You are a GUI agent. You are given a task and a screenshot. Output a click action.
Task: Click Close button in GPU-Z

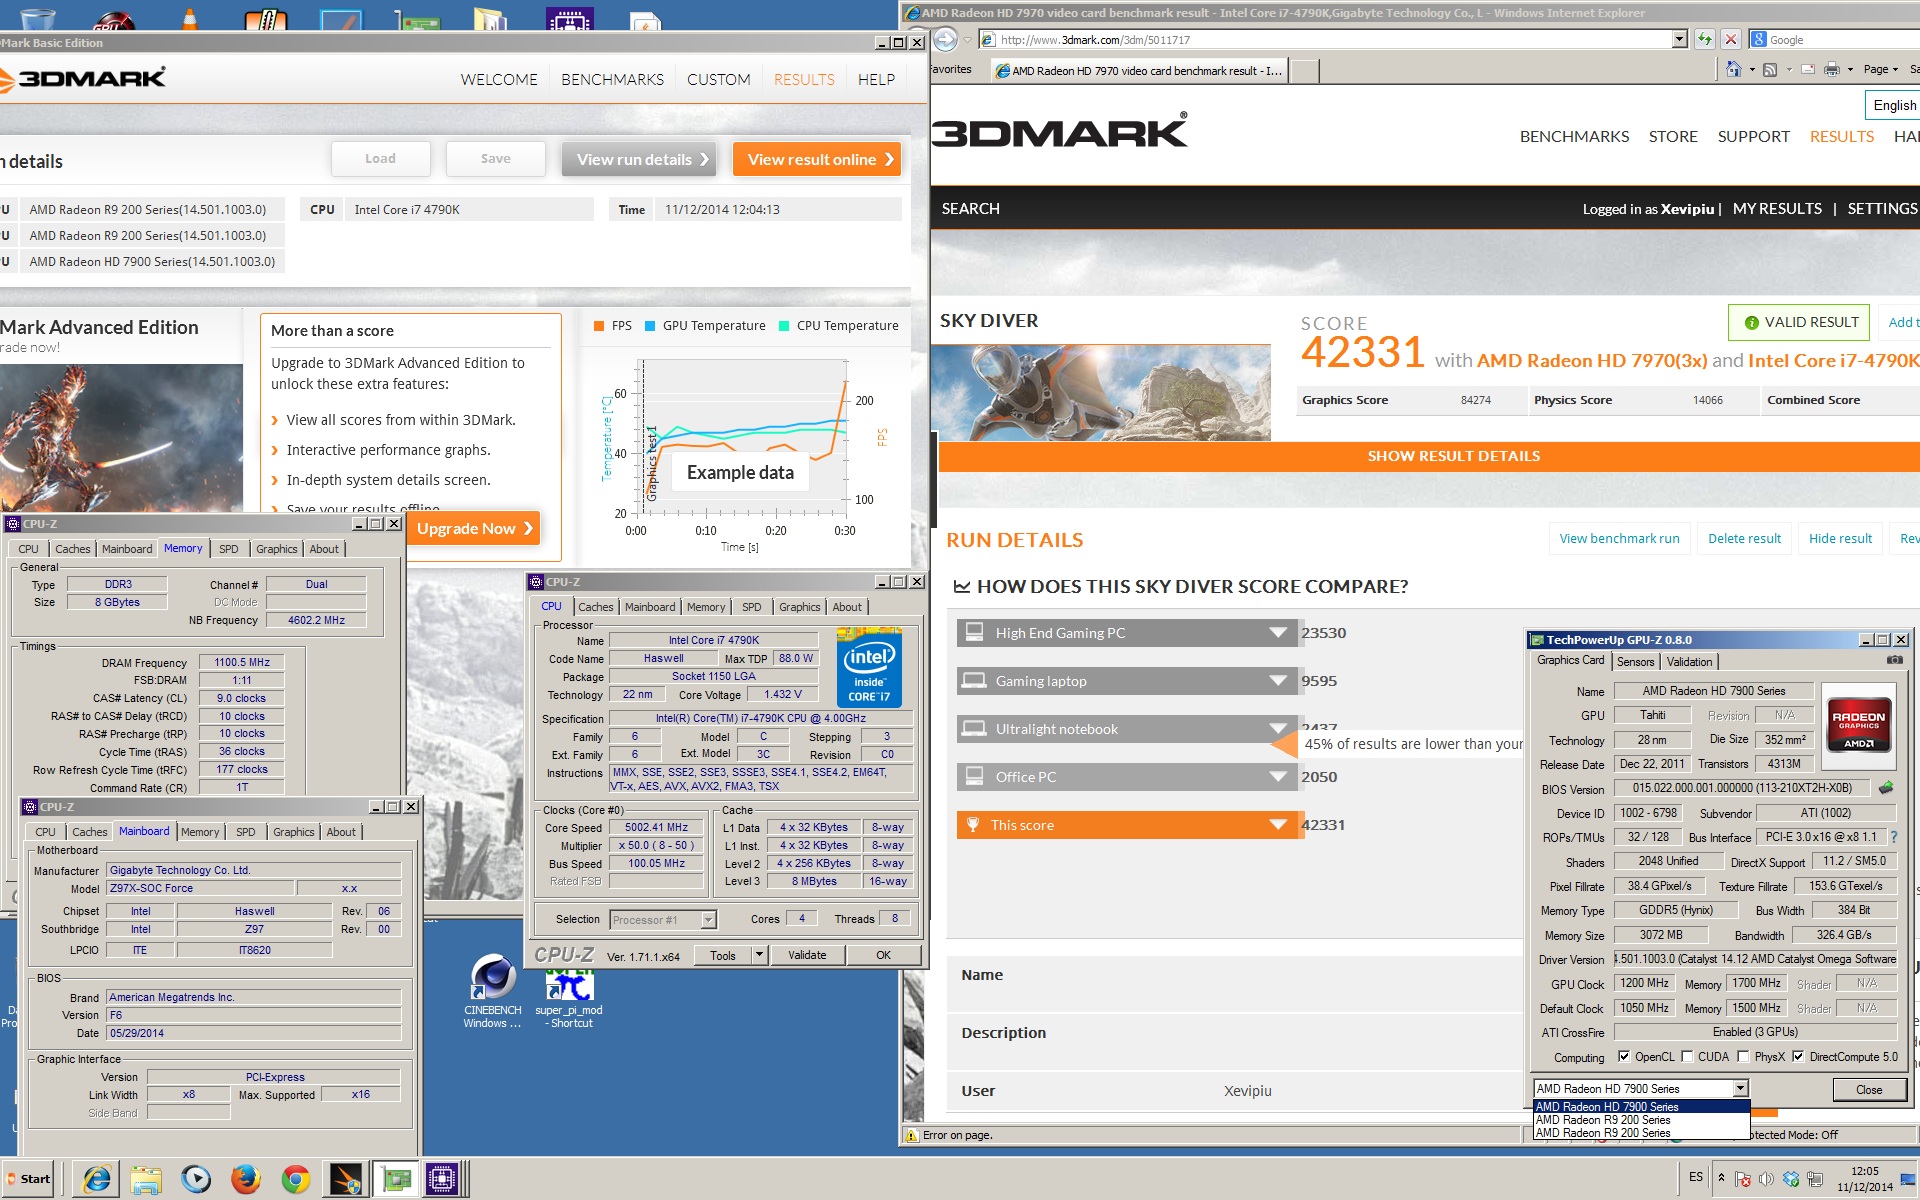(x=1868, y=1089)
